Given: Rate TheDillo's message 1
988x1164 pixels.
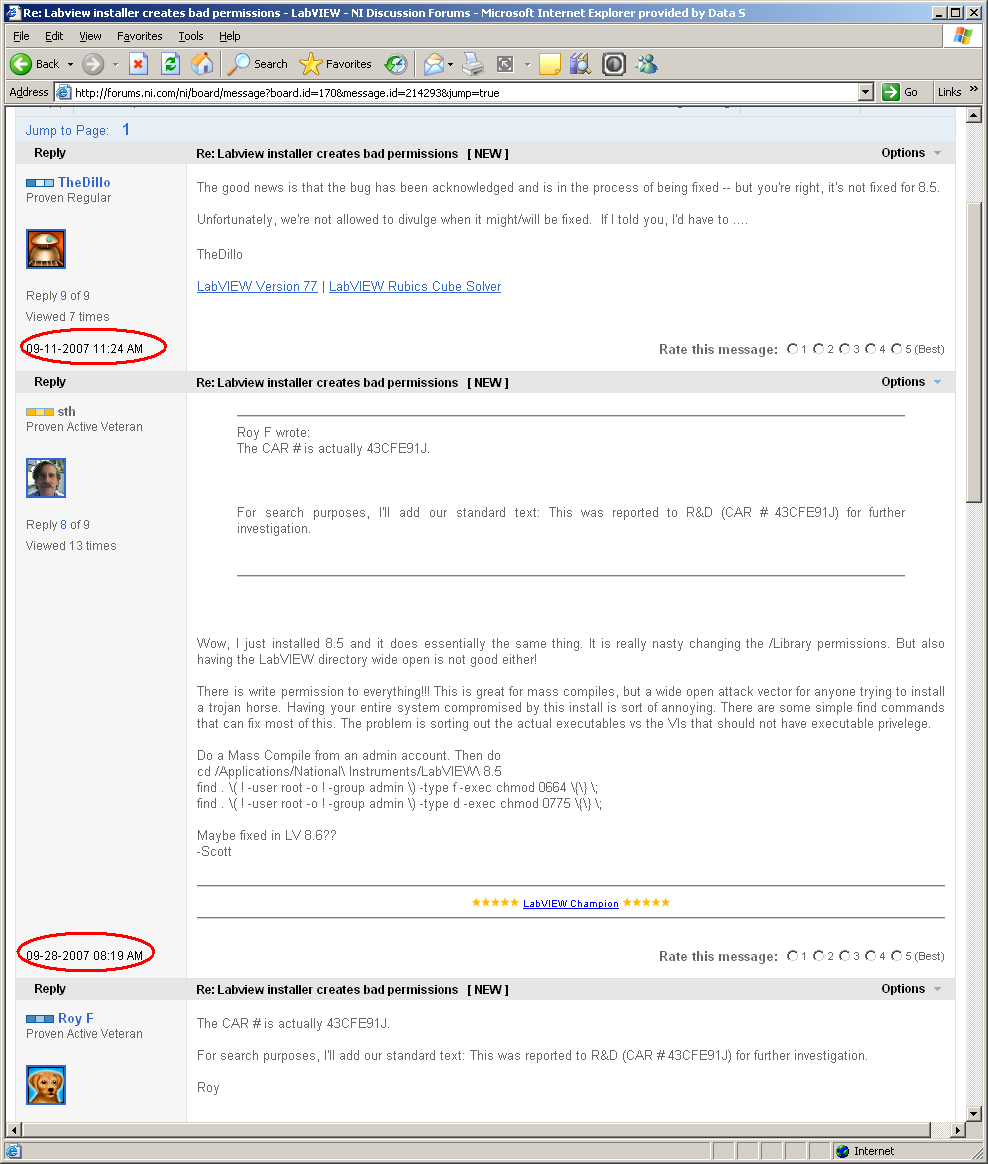Looking at the screenshot, I should coord(793,349).
